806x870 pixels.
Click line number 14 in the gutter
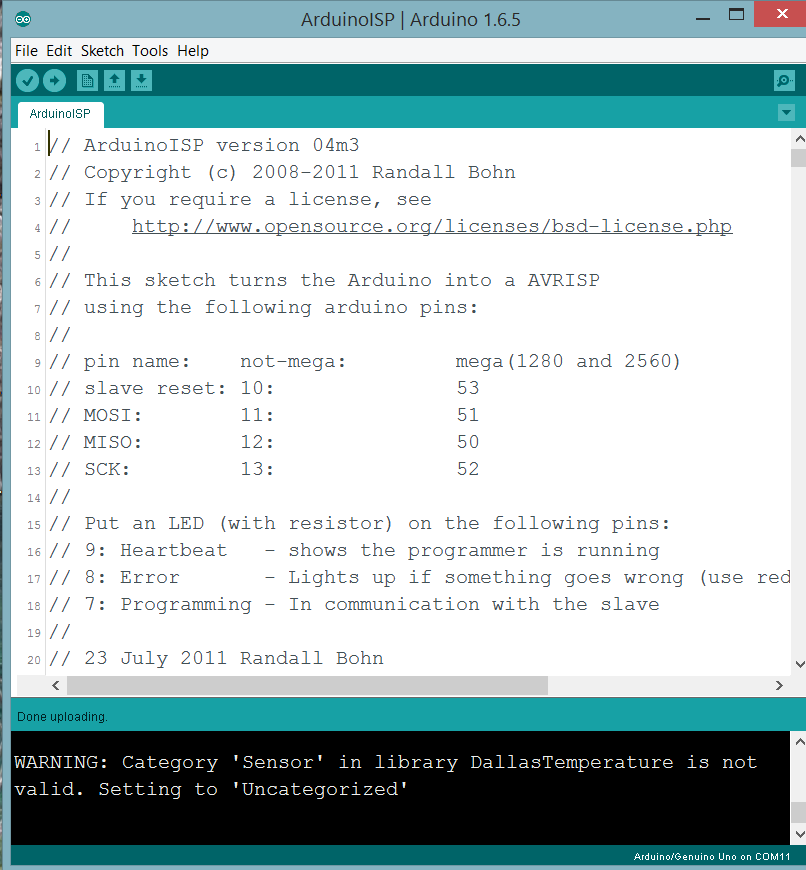pos(34,498)
